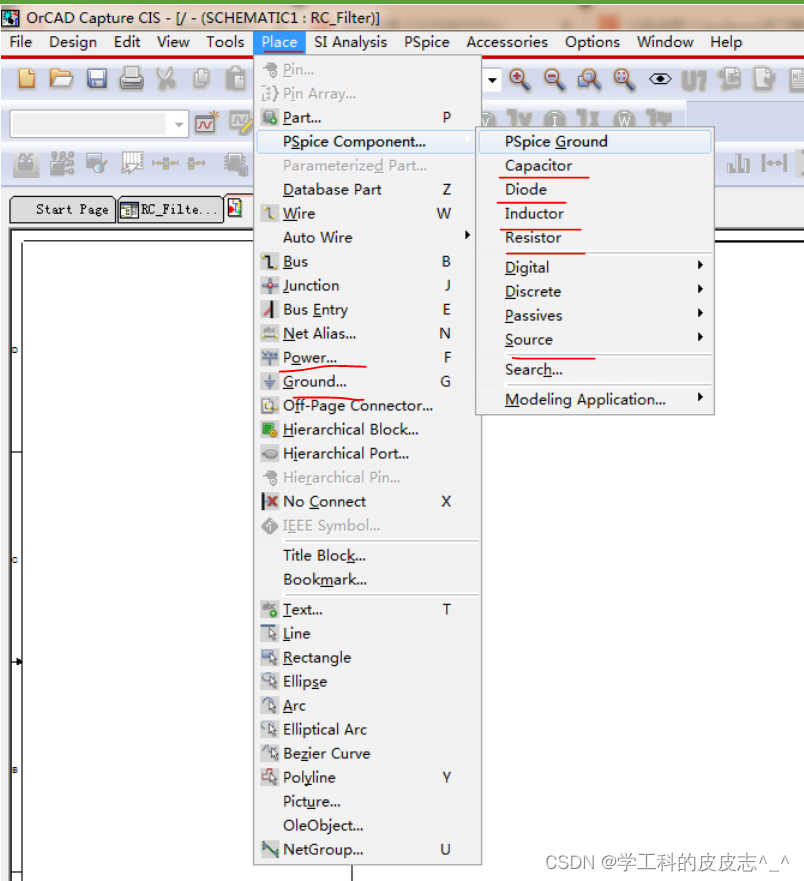Click the Copy toolbar icon
Image resolution: width=804 pixels, height=881 pixels.
tap(201, 79)
